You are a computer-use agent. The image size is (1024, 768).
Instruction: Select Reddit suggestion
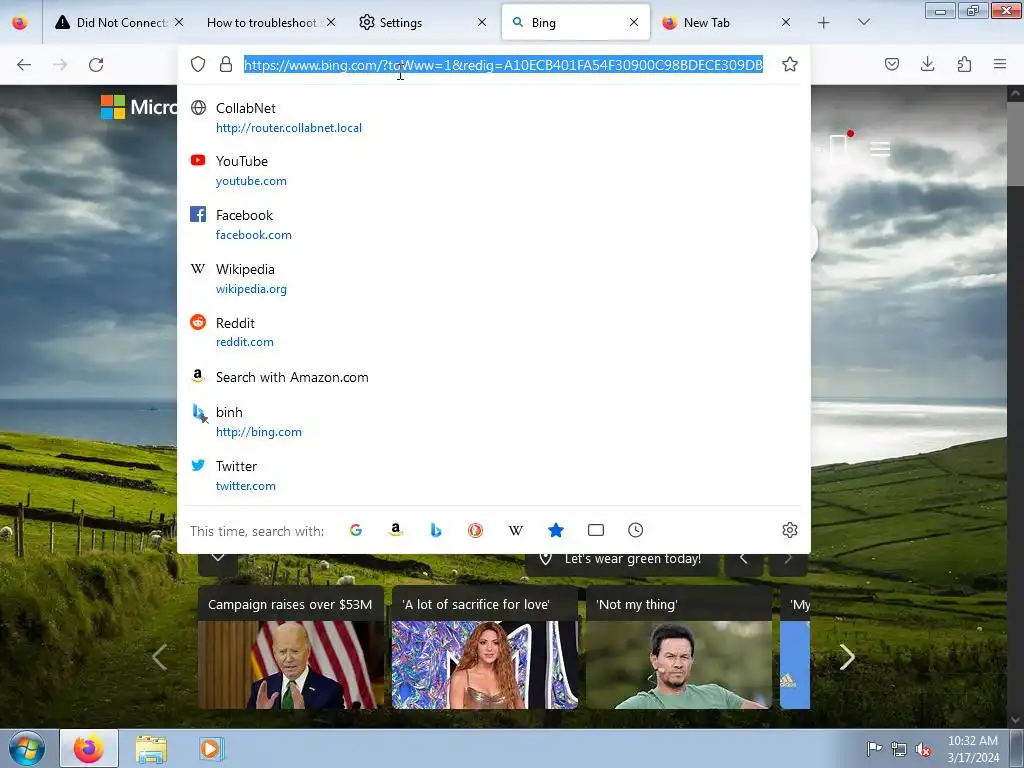[494, 332]
